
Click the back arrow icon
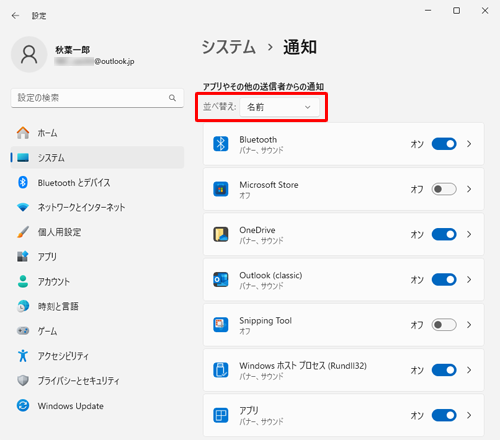(15, 16)
